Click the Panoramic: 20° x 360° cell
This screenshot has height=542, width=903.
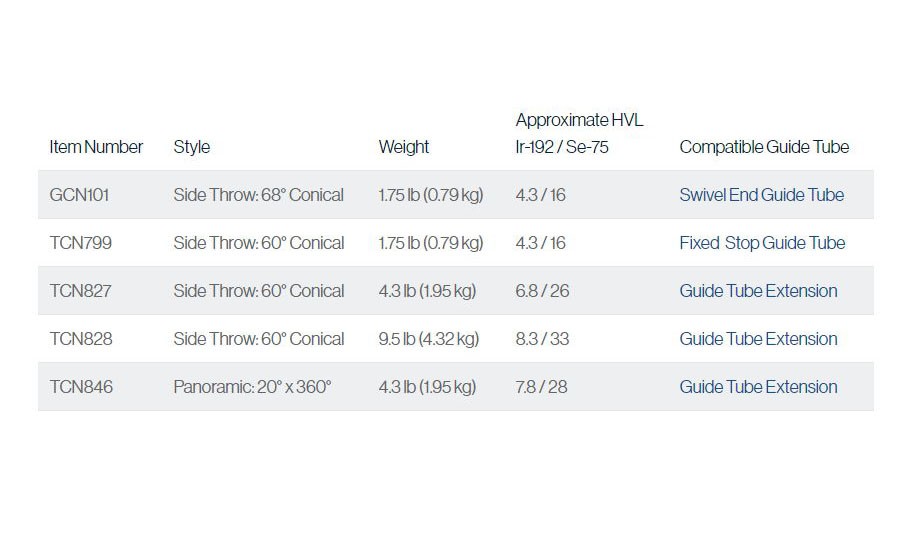pos(252,386)
